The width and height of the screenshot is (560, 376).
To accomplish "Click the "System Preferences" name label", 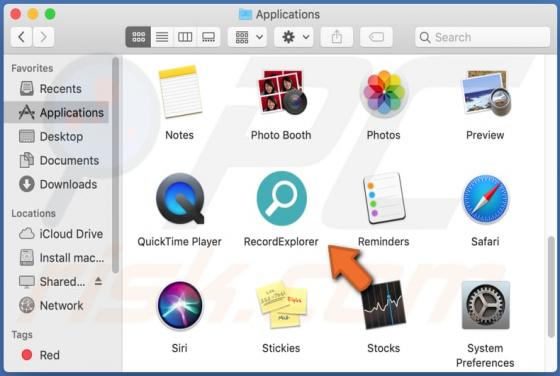I will 485,355.
